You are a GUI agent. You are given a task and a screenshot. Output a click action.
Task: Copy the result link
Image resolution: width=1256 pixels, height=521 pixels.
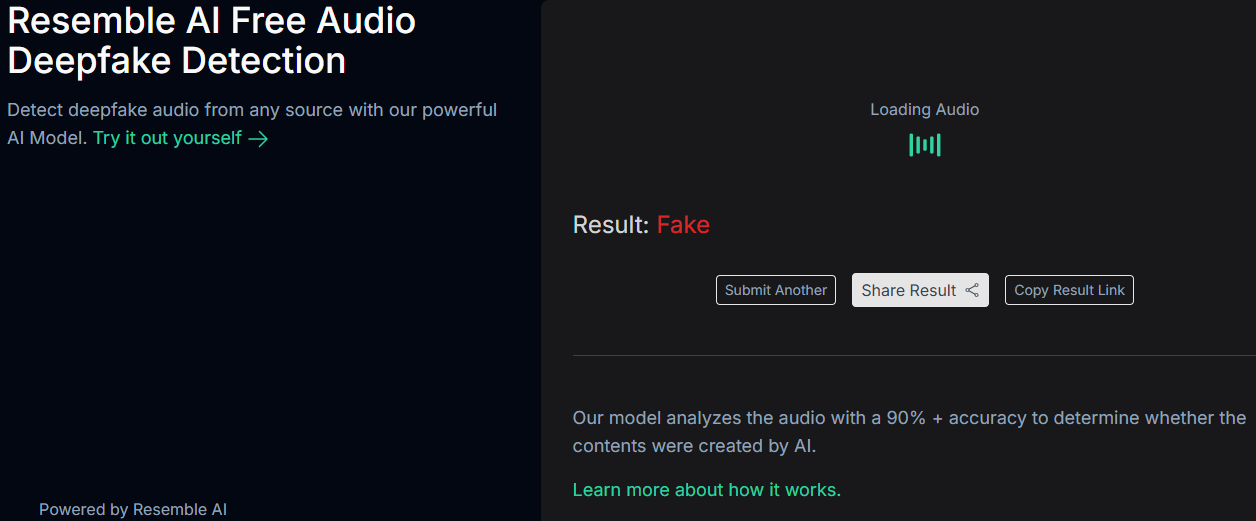click(1069, 290)
